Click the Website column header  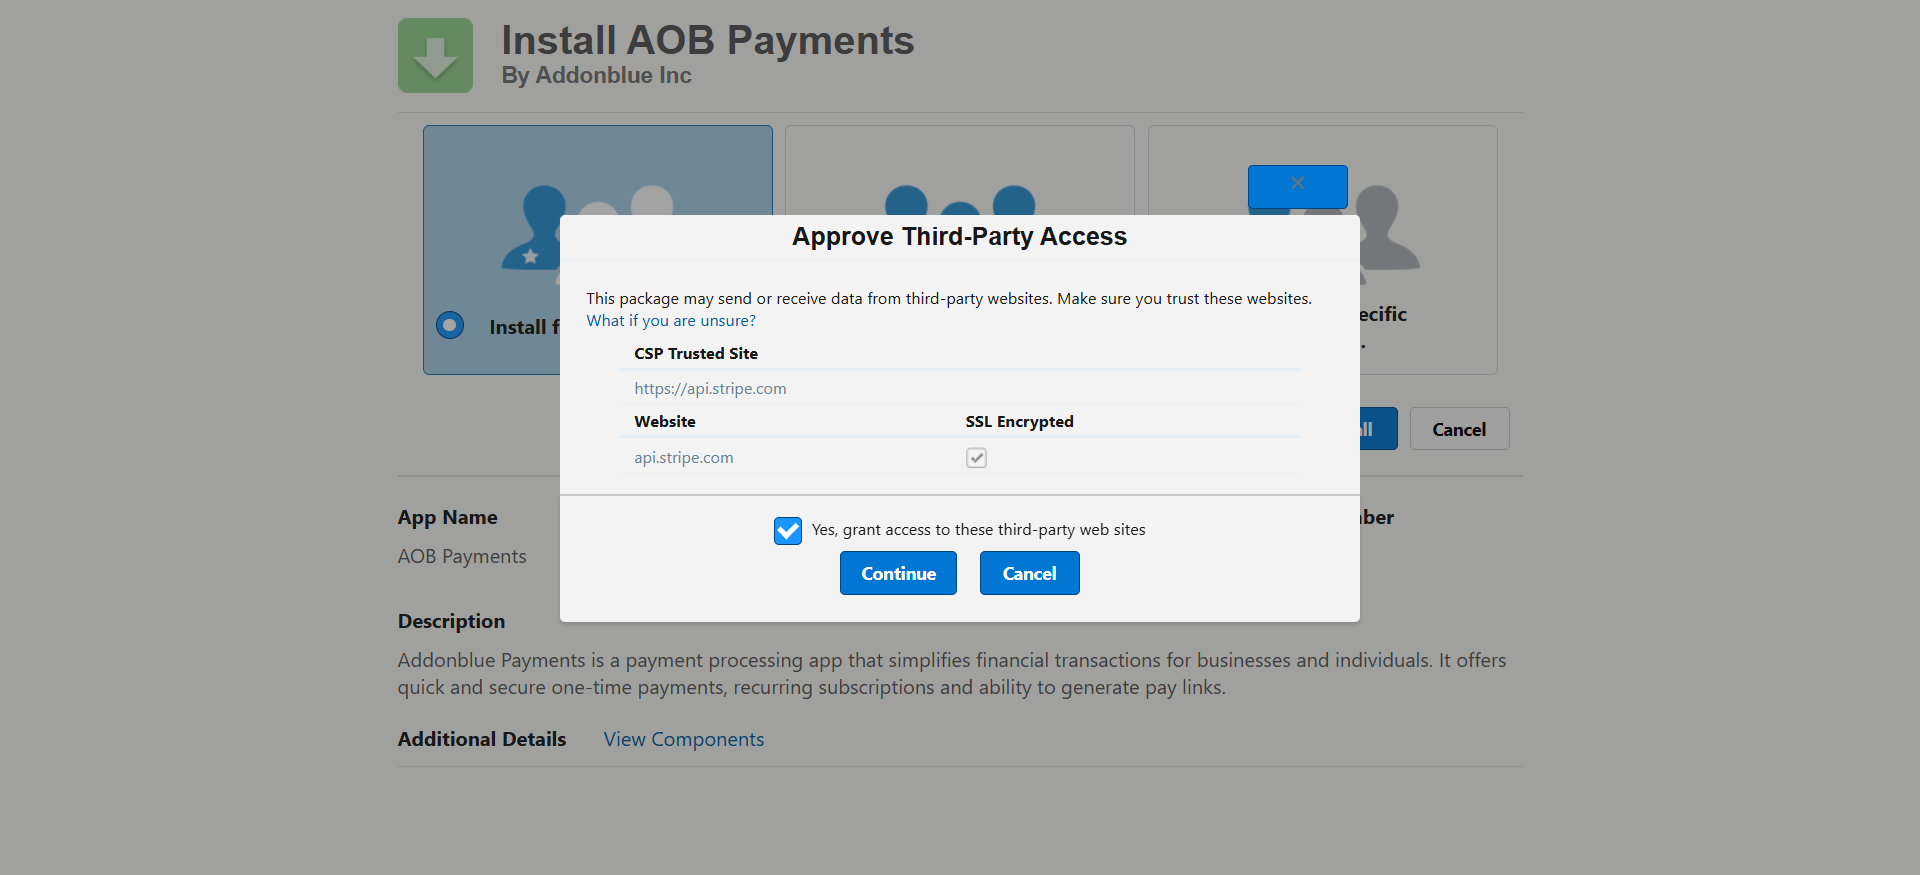tap(665, 422)
